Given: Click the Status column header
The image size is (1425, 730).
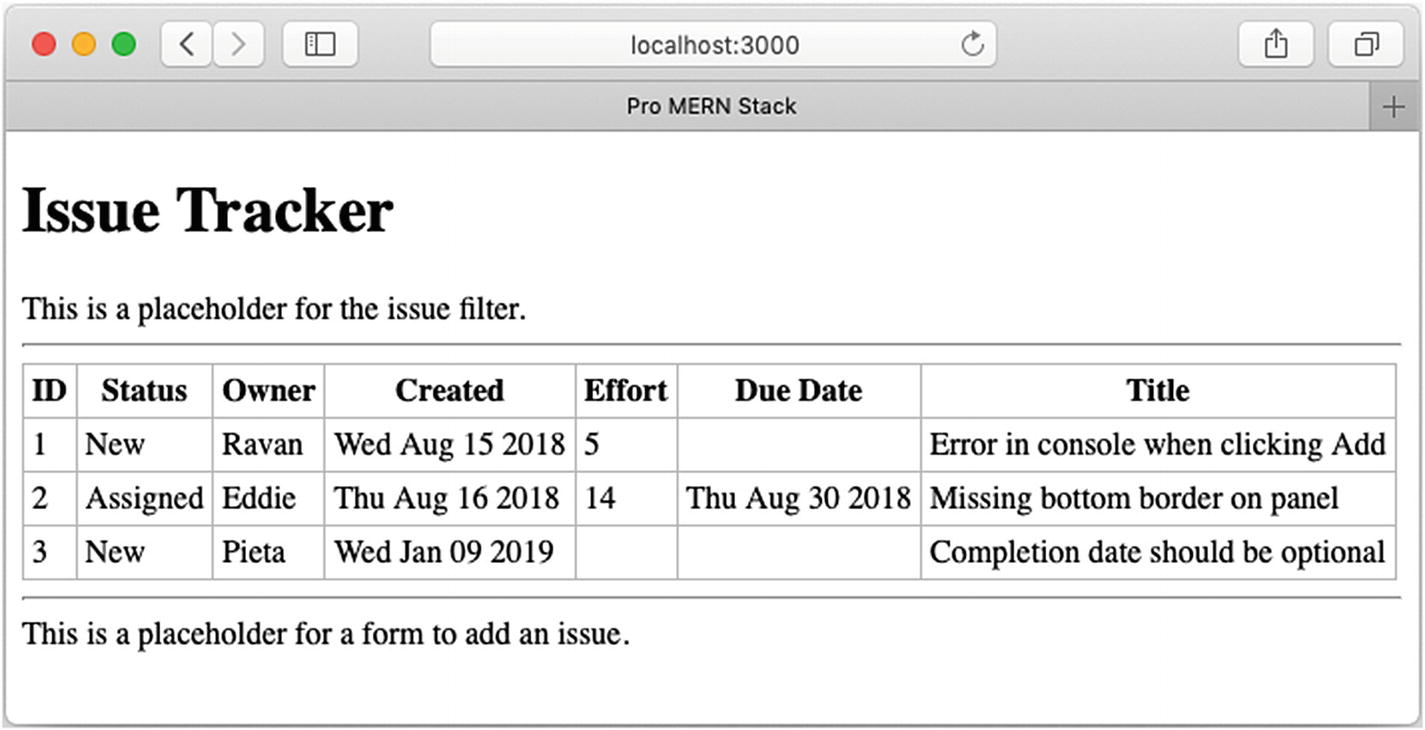Looking at the screenshot, I should tap(144, 390).
